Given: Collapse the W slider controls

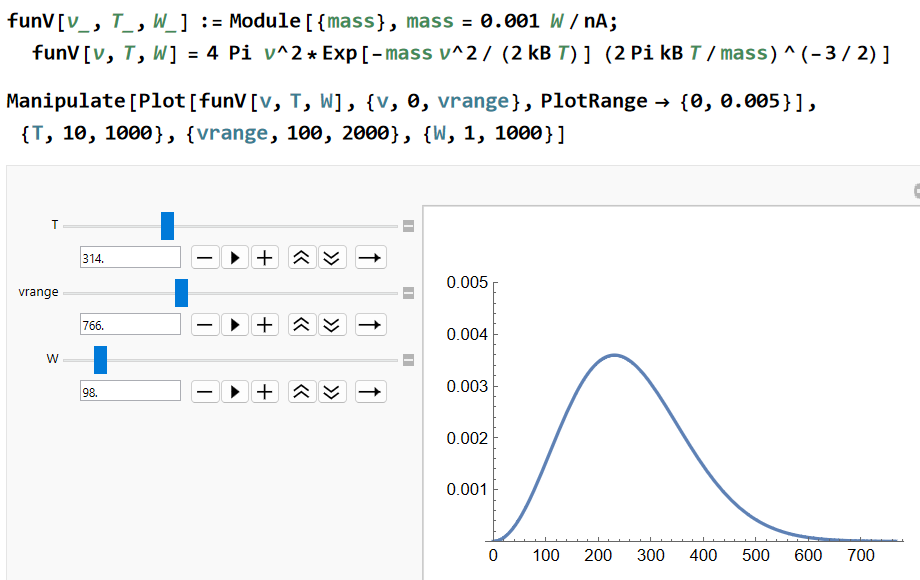Looking at the screenshot, I should click(x=408, y=360).
